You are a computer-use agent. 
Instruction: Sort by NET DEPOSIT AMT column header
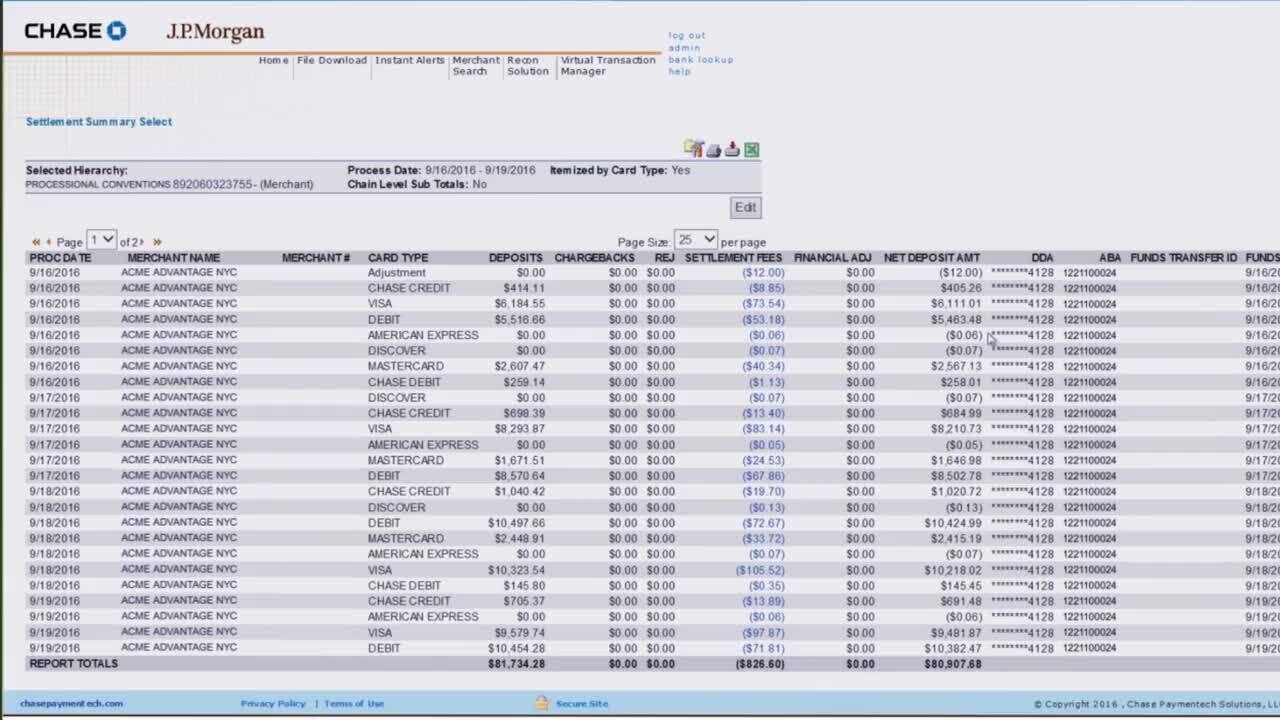coord(932,258)
